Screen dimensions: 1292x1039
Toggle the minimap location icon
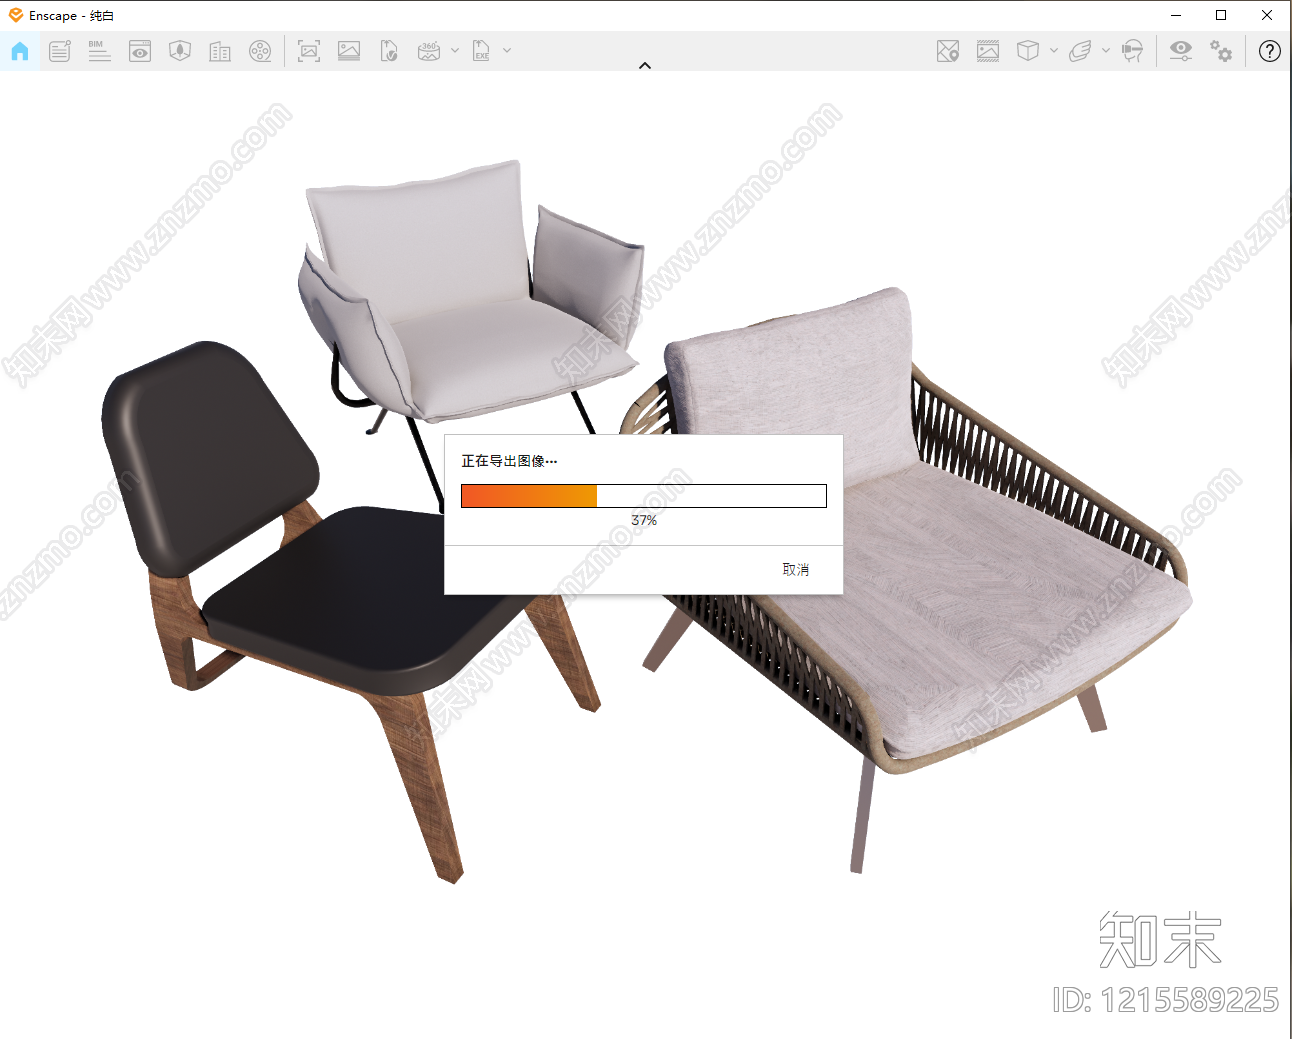948,51
